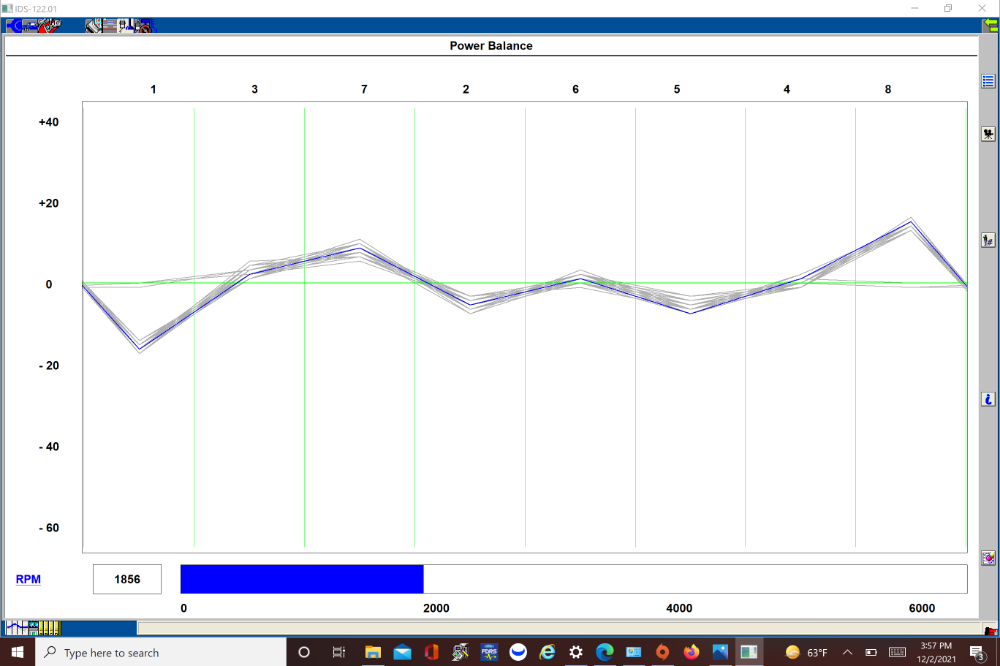
Task: Click the video camera recording icon
Action: pos(988,133)
